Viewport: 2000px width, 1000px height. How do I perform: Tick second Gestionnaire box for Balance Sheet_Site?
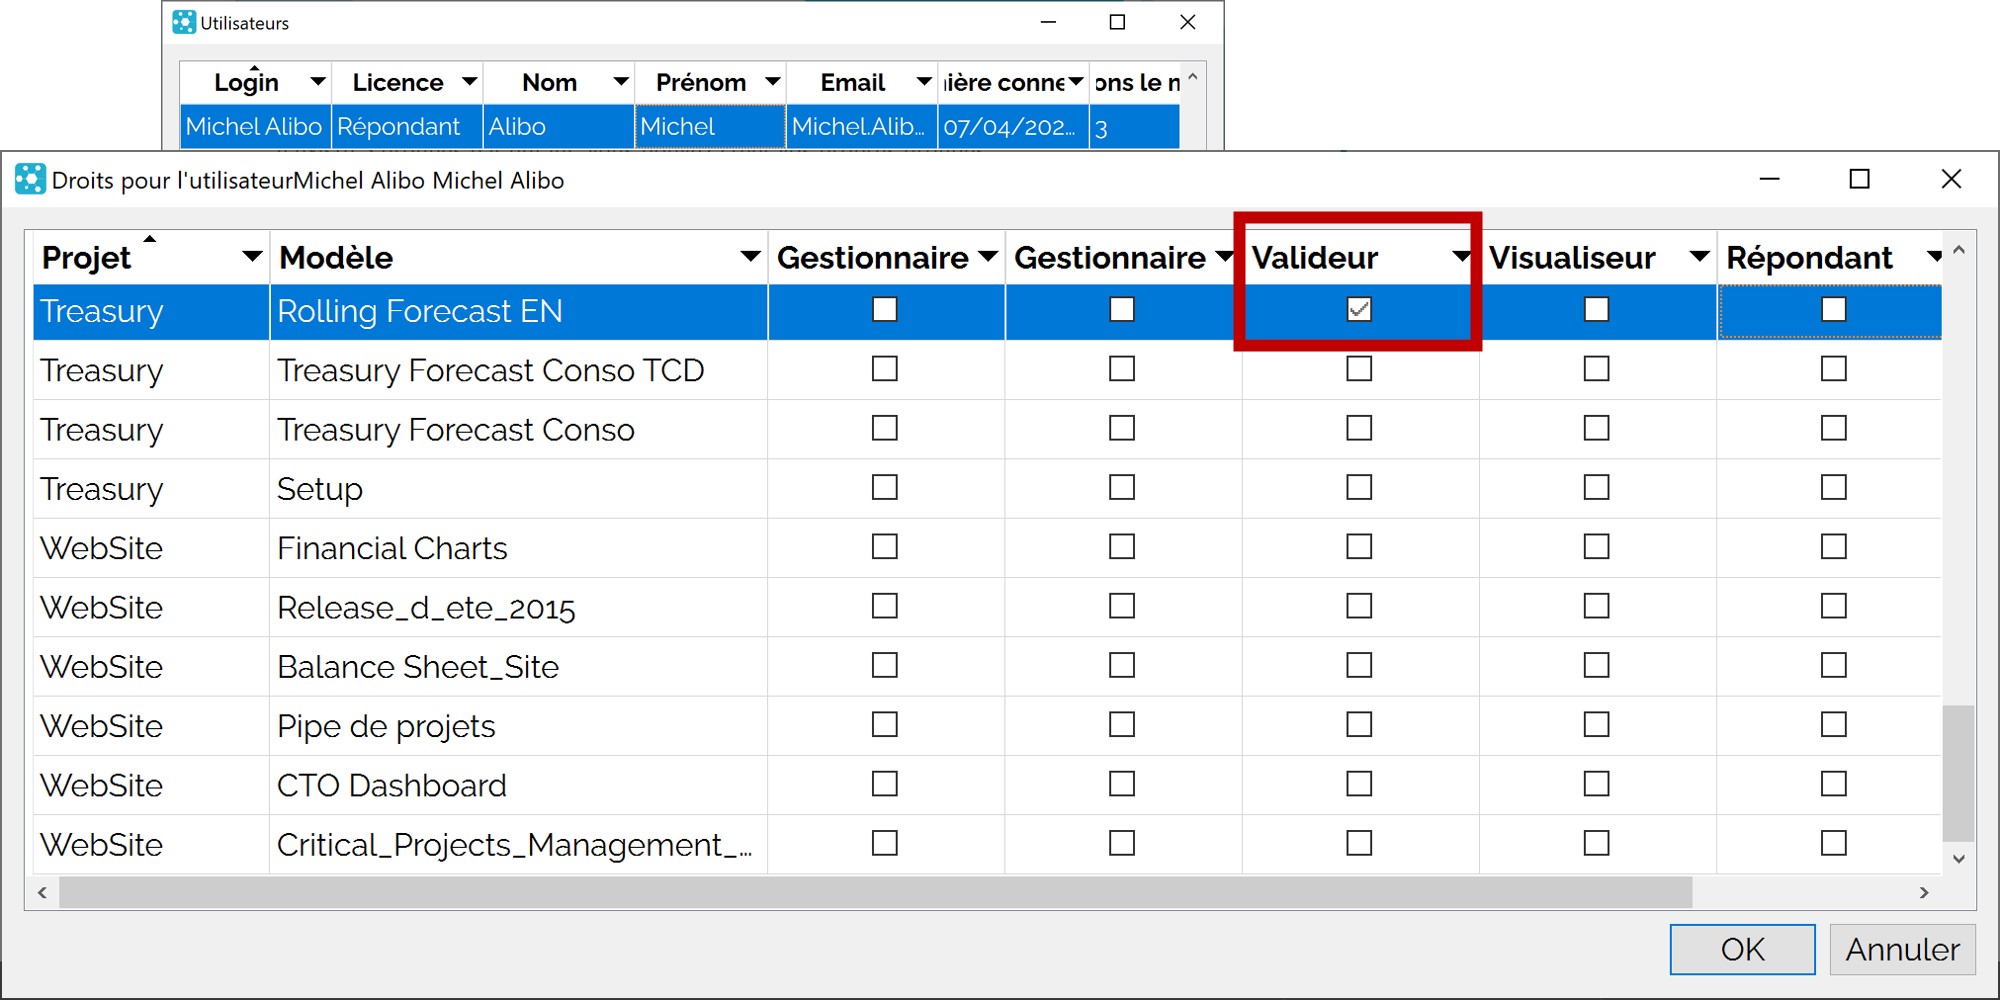pos(1122,666)
